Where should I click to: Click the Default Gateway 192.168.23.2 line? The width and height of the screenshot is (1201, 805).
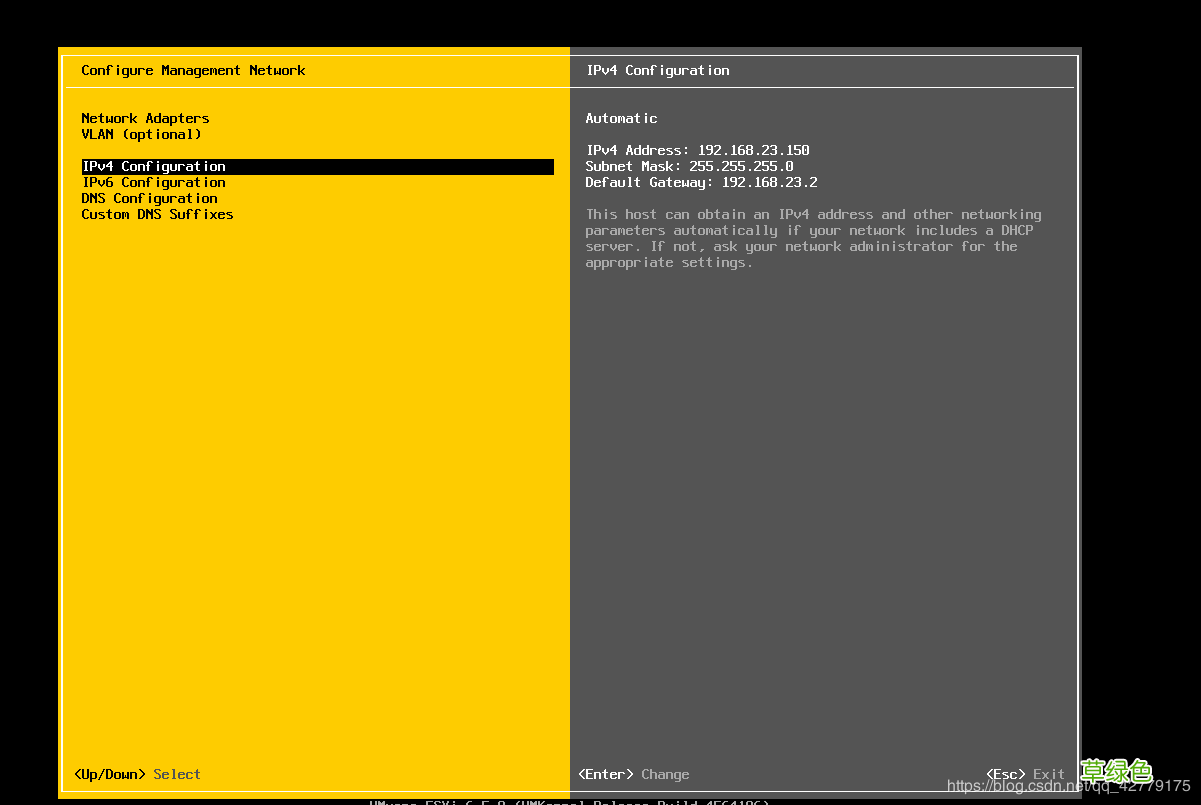coord(701,182)
